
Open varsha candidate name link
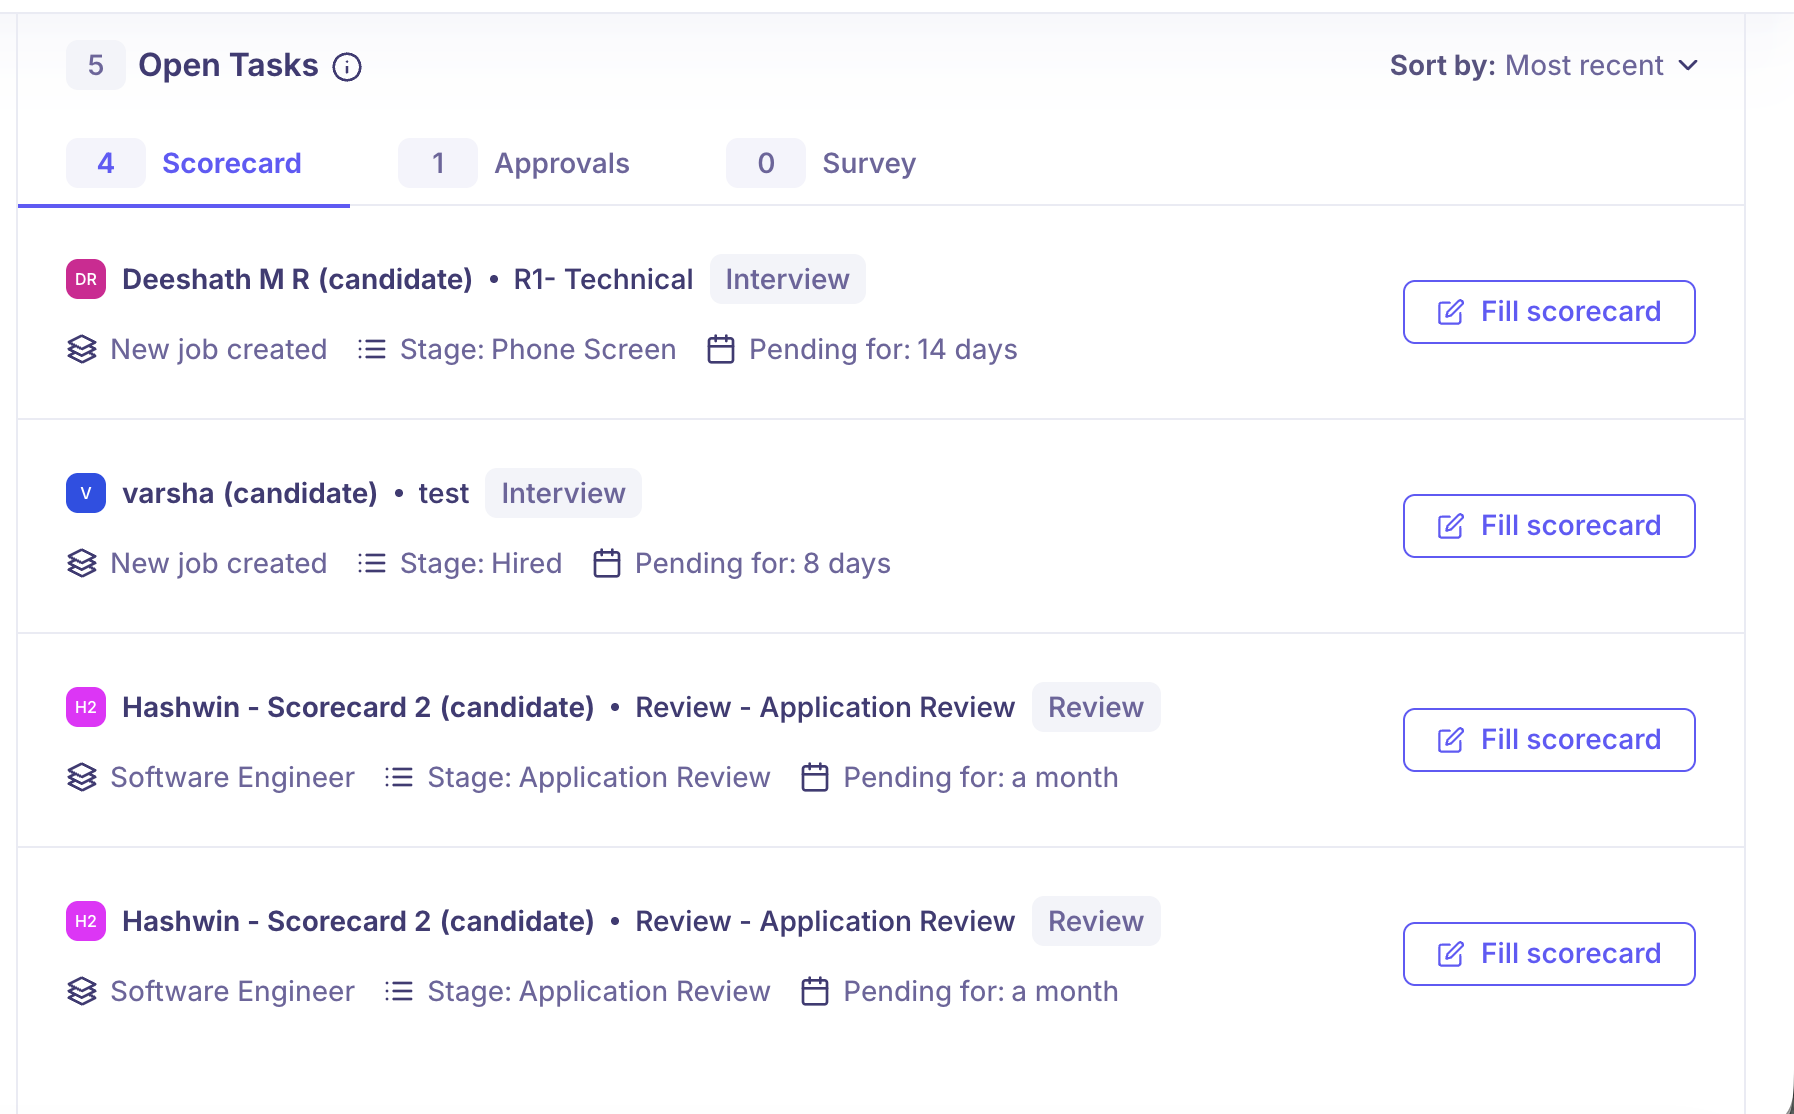click(x=249, y=493)
